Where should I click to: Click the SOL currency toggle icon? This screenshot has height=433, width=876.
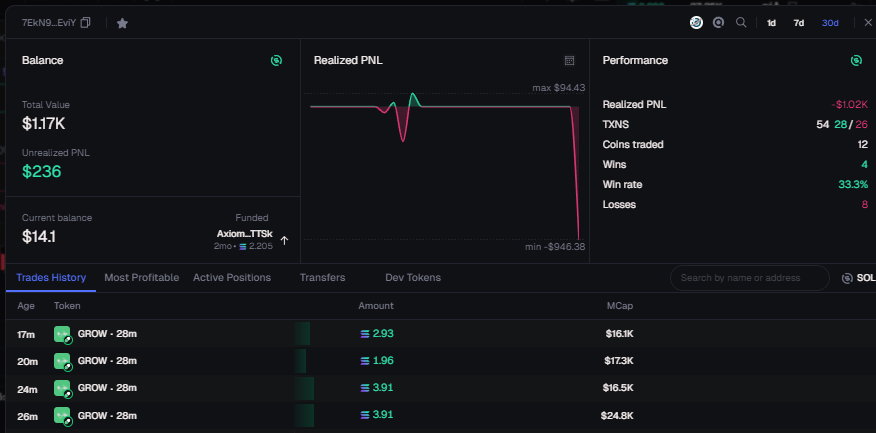pyautogui.click(x=848, y=278)
